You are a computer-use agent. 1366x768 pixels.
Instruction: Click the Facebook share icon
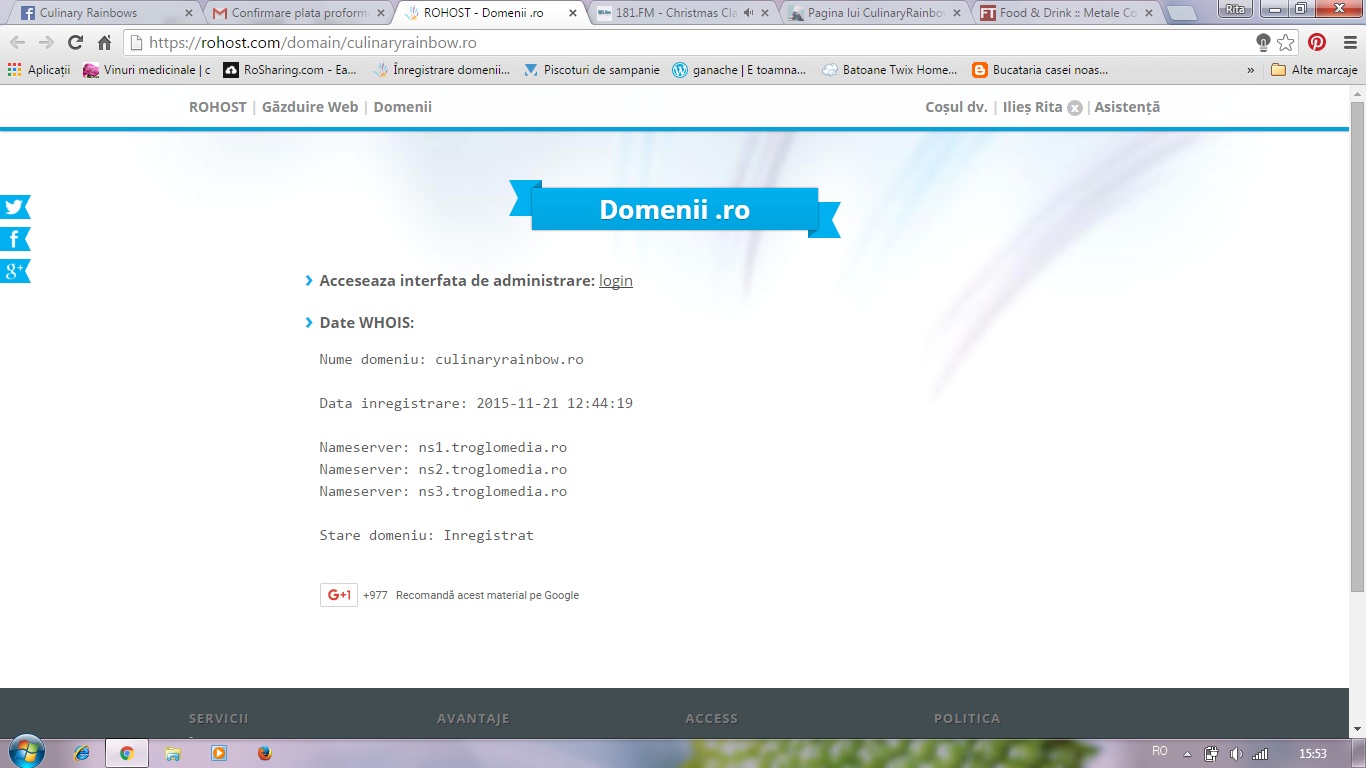(x=14, y=239)
